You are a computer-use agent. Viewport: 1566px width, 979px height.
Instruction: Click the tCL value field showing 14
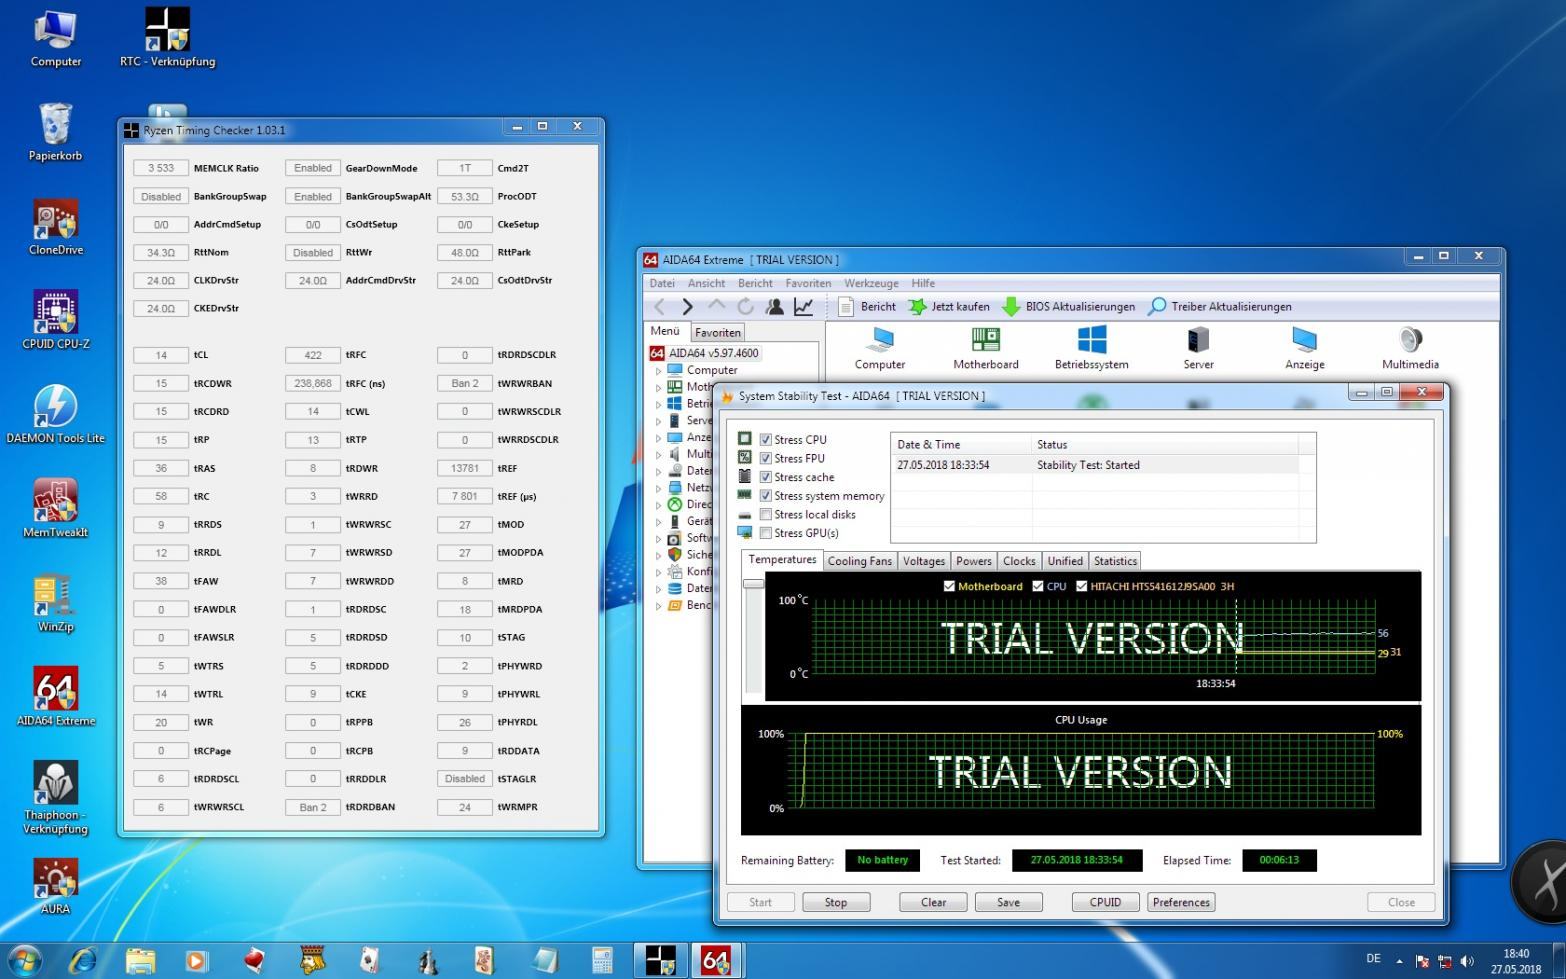[x=161, y=355]
